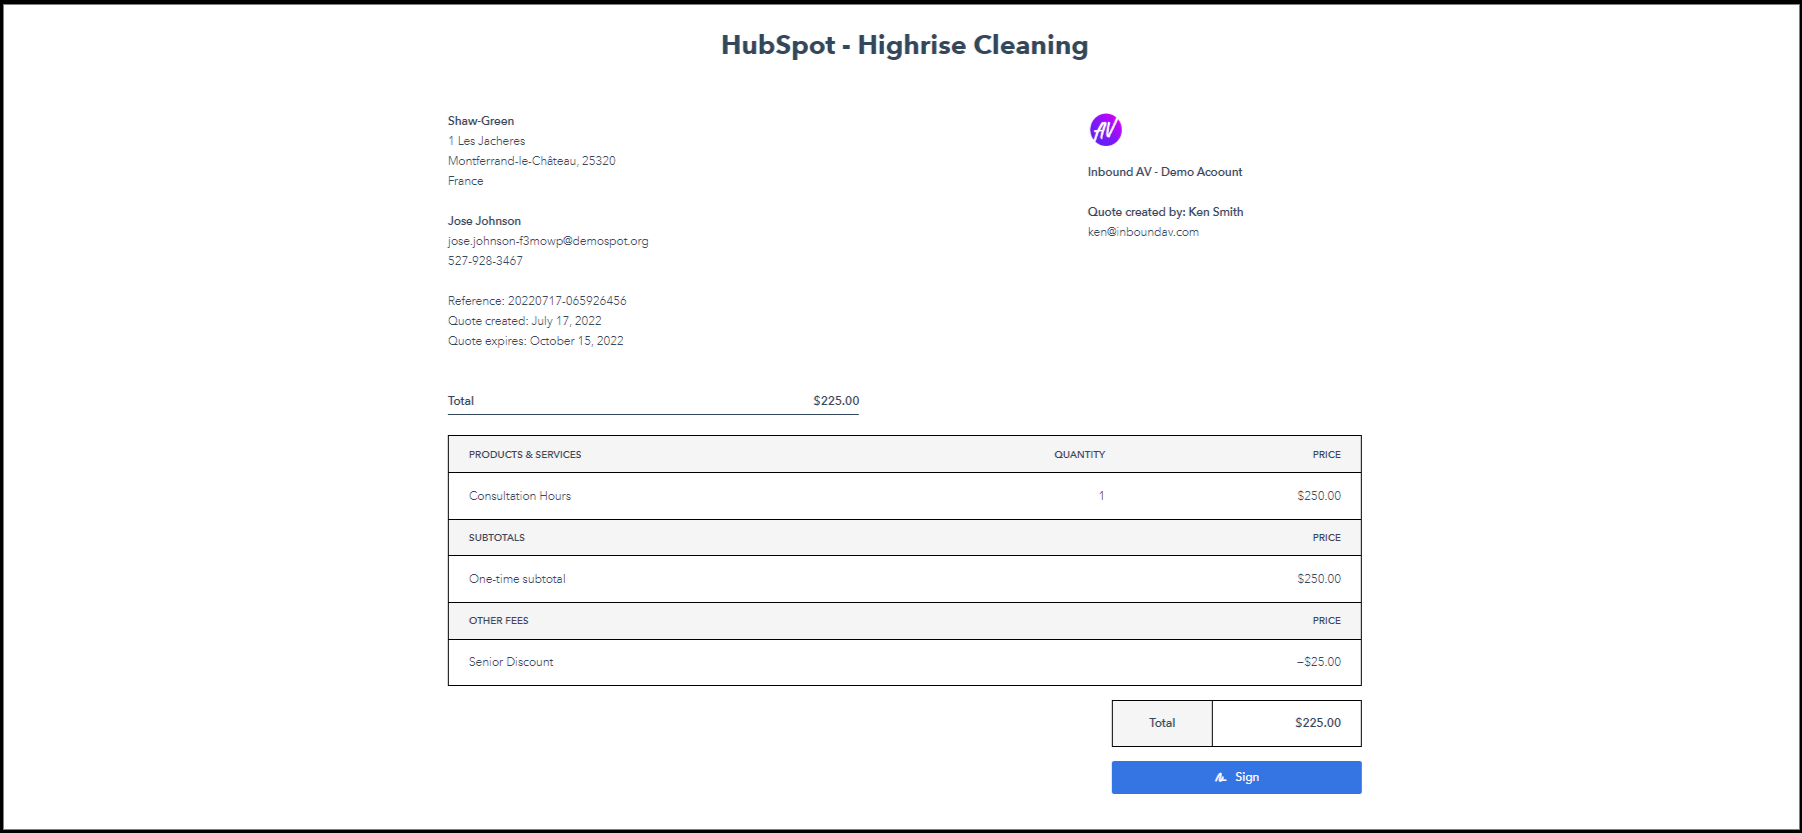
Task: Select the email ken@inboundav.com
Action: tap(1143, 232)
